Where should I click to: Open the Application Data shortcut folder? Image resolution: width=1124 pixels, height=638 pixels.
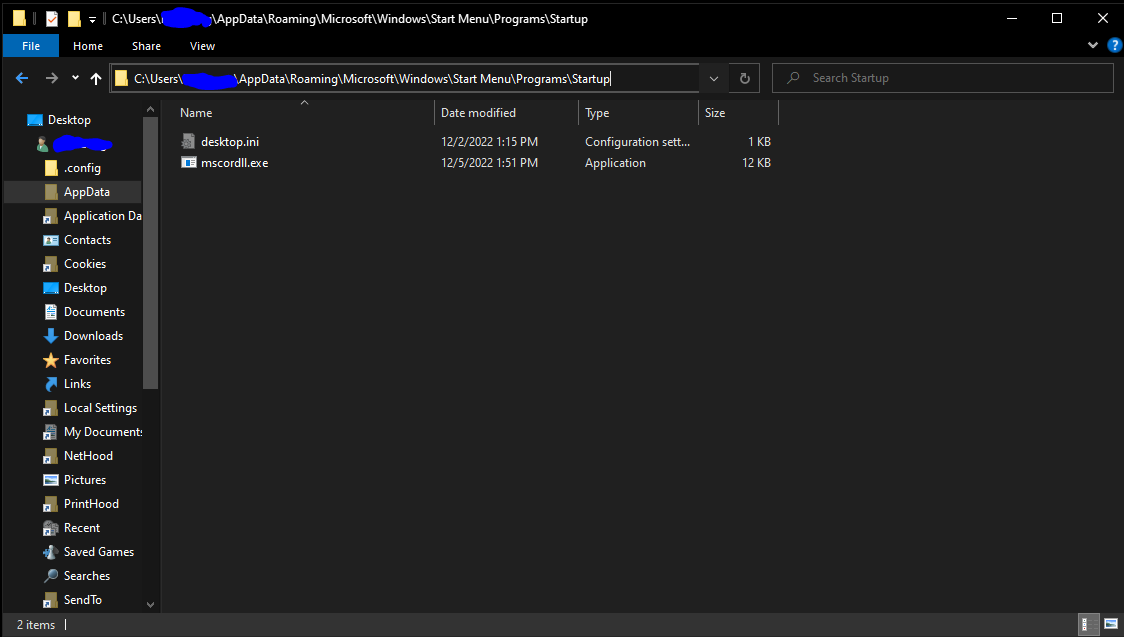coord(103,216)
